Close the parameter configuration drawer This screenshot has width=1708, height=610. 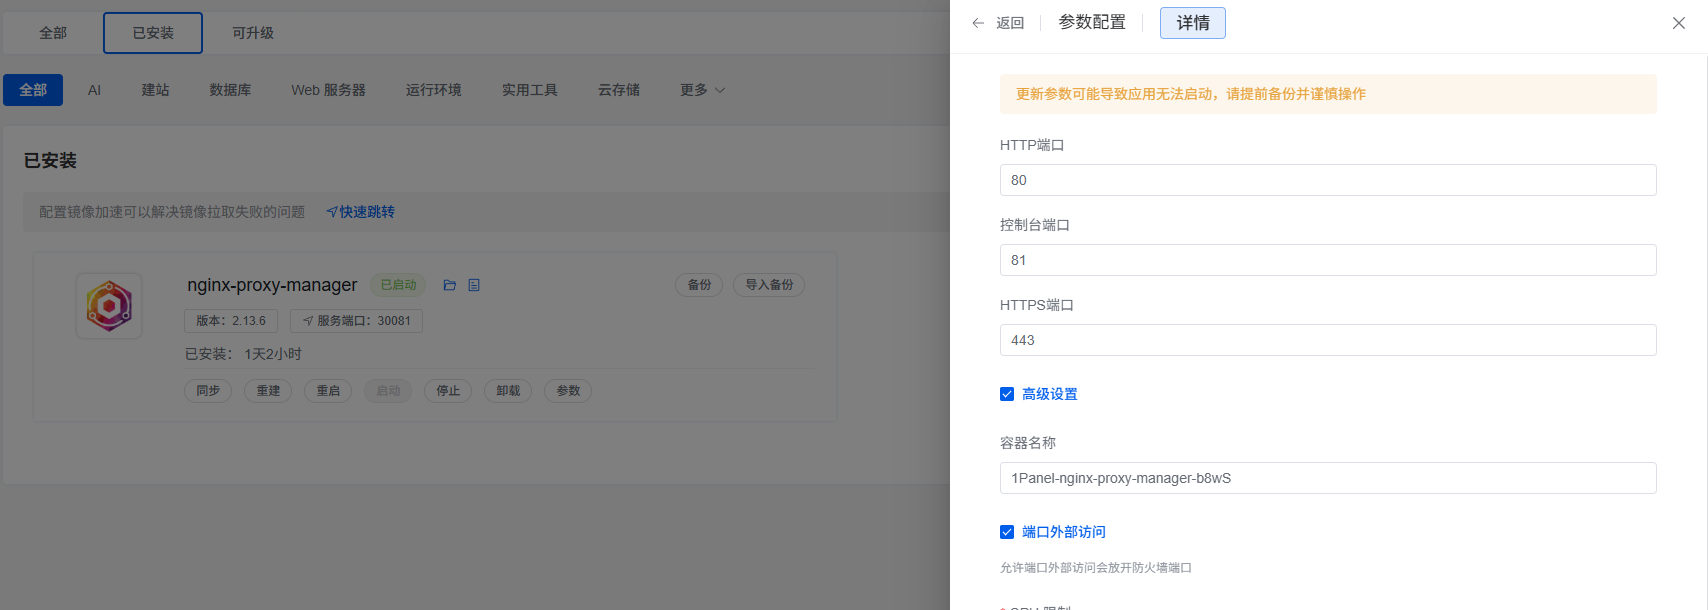tap(1679, 23)
